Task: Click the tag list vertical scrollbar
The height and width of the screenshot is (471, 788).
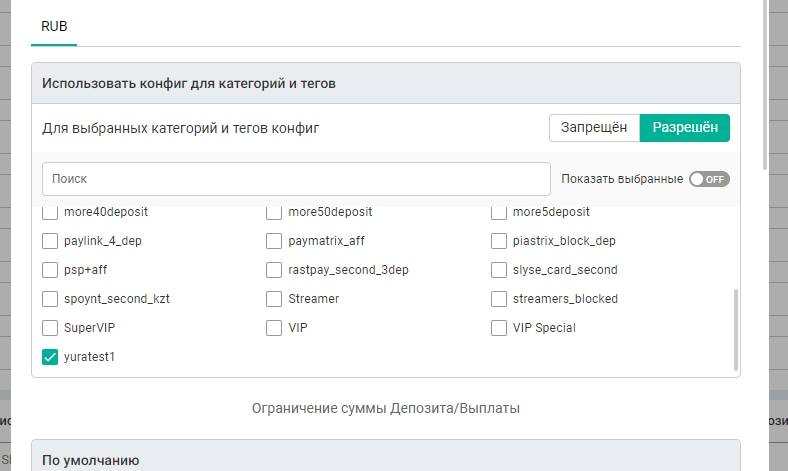Action: [x=736, y=330]
